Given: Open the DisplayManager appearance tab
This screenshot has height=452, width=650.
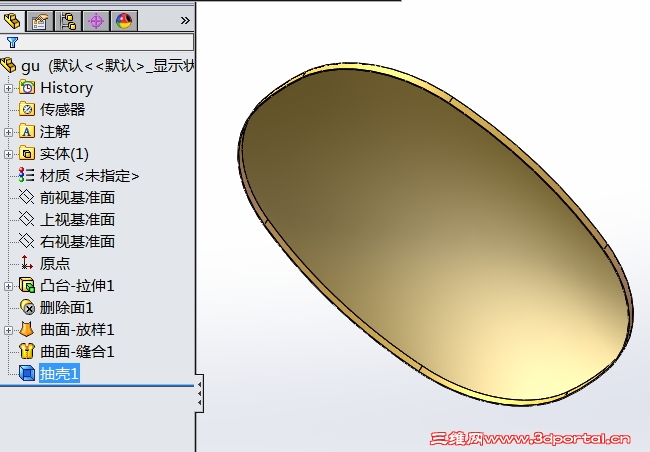Looking at the screenshot, I should click(x=124, y=21).
